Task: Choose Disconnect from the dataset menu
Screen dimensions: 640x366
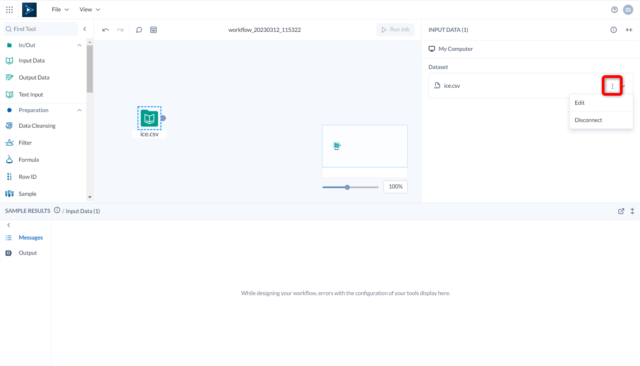Action: tap(601, 120)
